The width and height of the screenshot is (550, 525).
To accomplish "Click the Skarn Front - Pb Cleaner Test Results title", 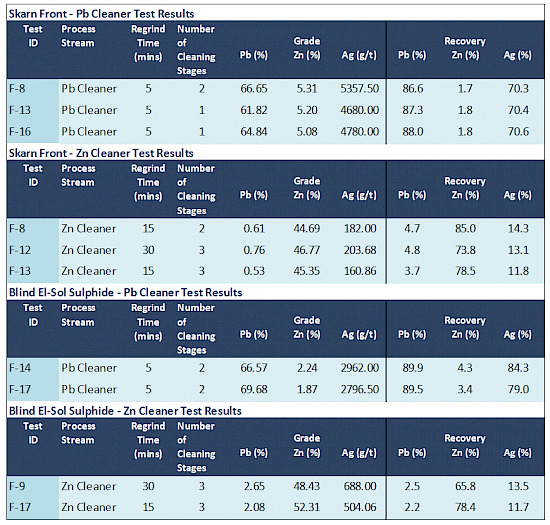I will click(x=101, y=14).
